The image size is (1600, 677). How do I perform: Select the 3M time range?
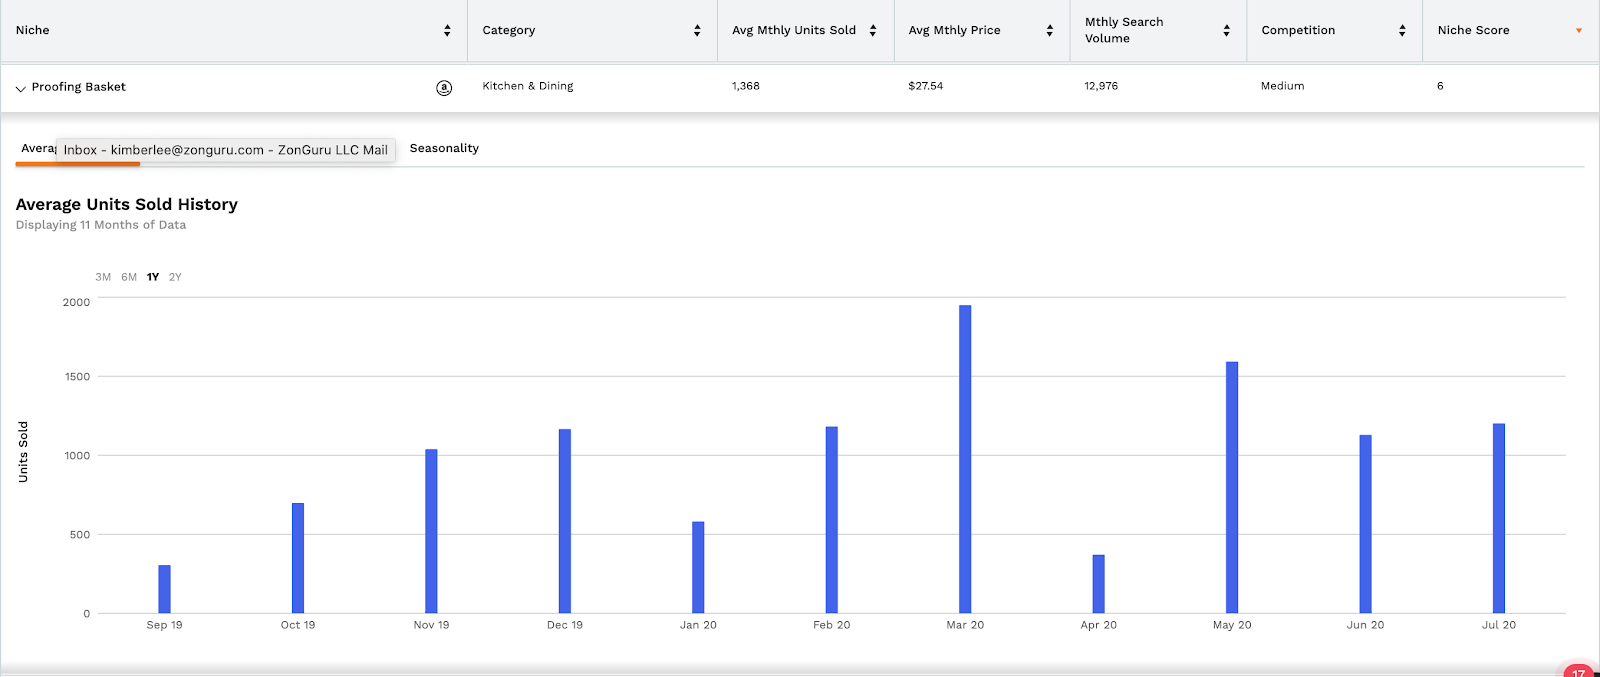pos(103,277)
